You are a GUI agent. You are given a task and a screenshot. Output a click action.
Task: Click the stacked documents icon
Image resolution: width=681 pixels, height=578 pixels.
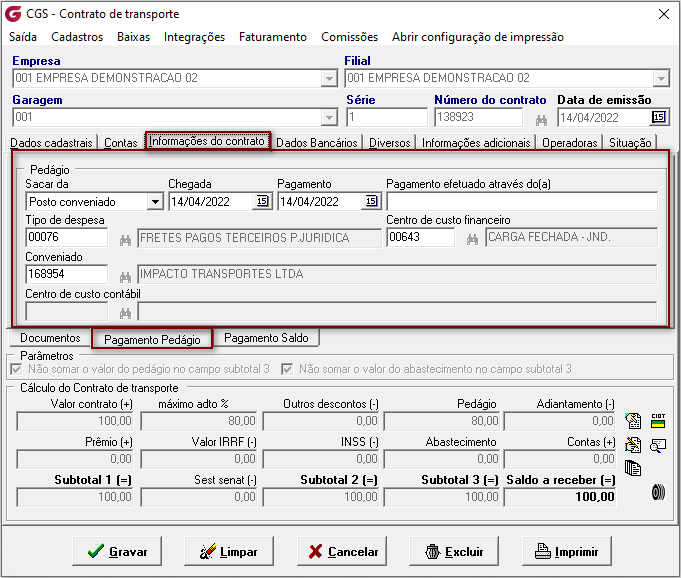click(633, 468)
